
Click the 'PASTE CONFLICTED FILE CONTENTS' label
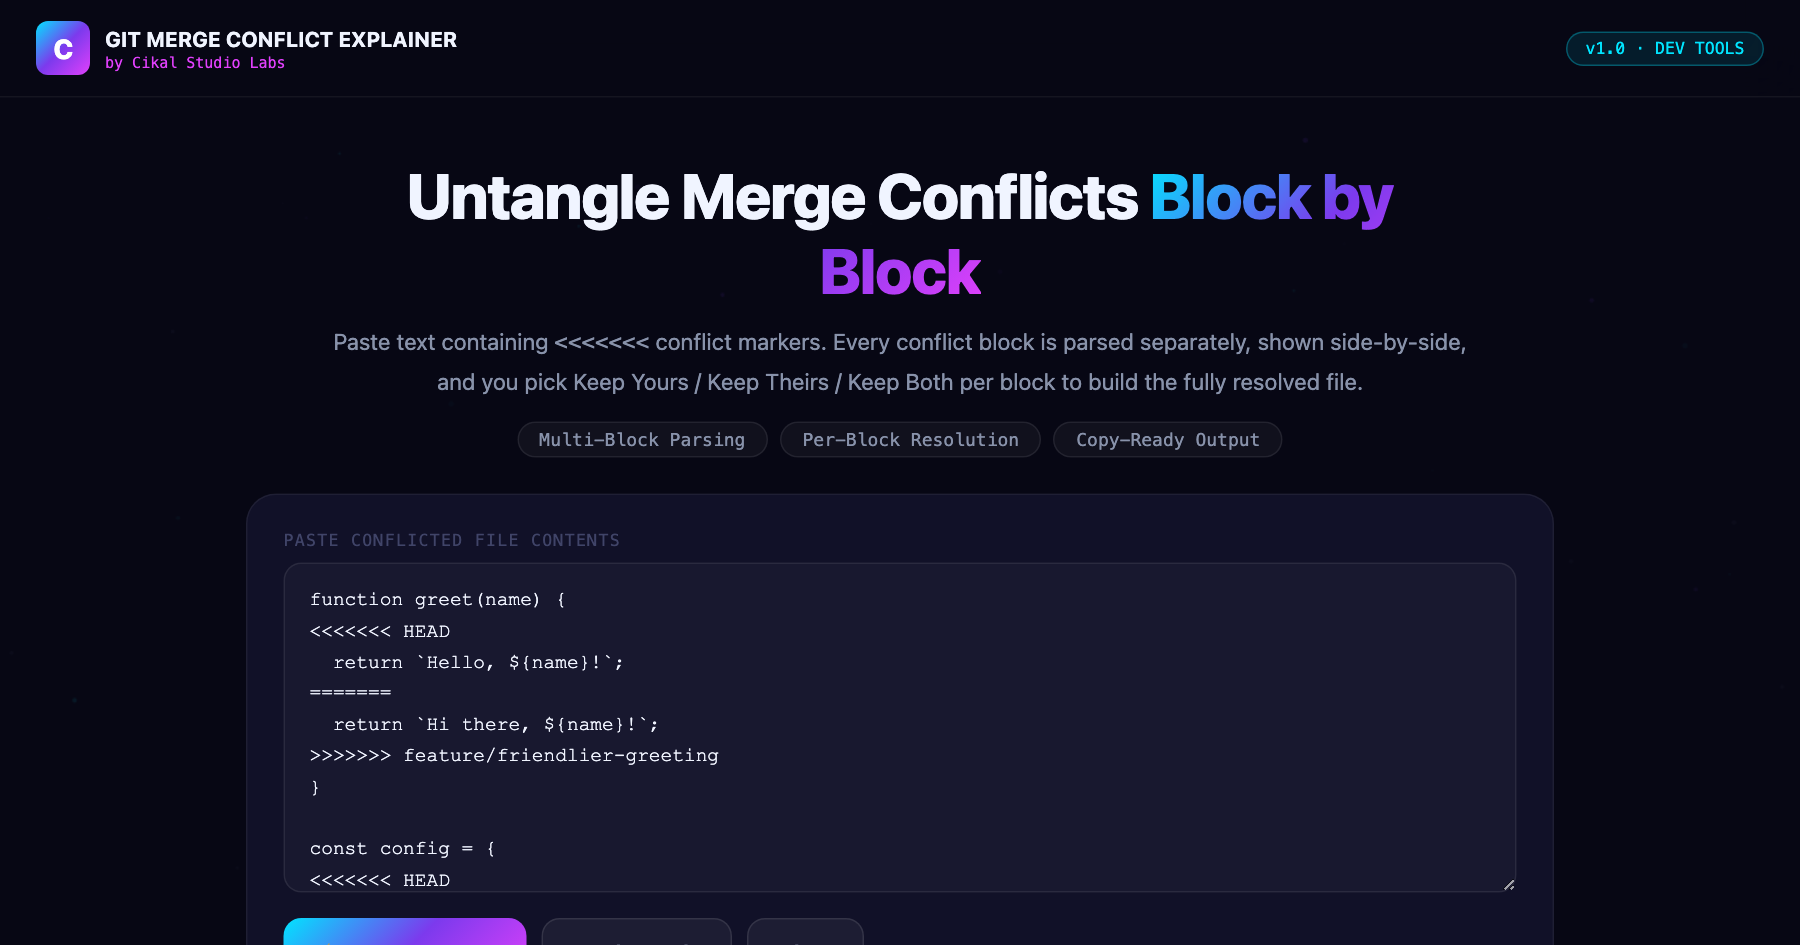(x=452, y=540)
